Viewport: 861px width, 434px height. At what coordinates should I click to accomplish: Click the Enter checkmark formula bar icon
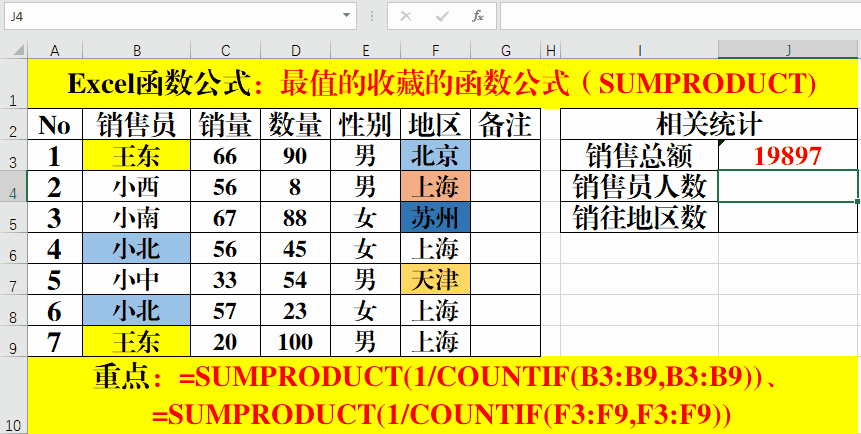coord(442,16)
